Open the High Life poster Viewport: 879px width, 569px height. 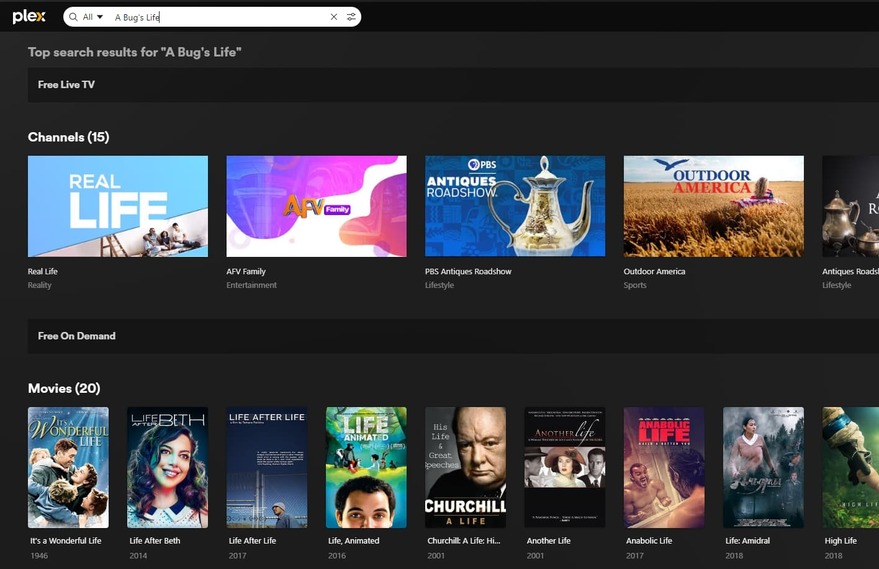(x=850, y=467)
